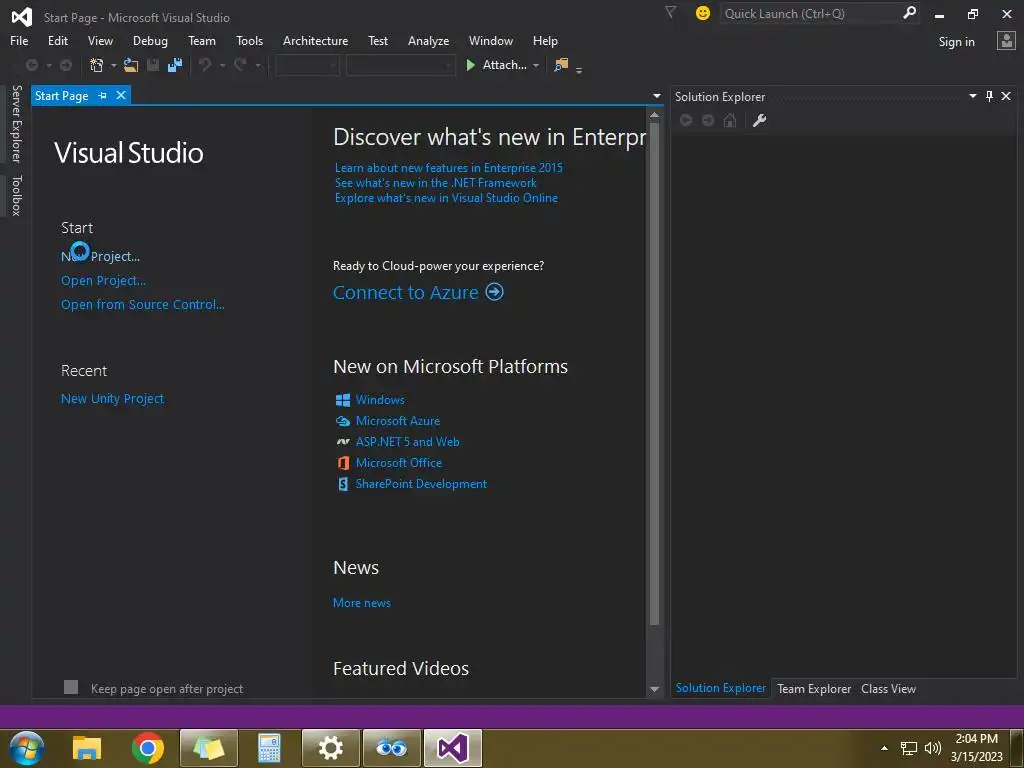Click the Navigate Backward toolbar icon

point(31,65)
